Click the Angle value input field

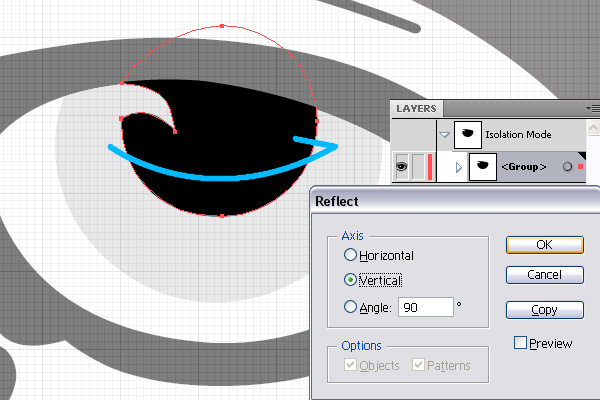tap(426, 307)
